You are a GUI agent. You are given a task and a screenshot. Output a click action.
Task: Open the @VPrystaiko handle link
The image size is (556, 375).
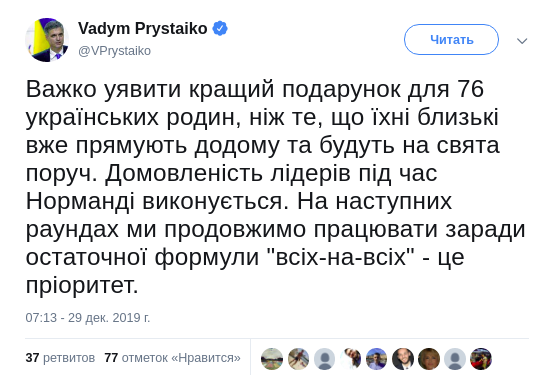pos(115,51)
